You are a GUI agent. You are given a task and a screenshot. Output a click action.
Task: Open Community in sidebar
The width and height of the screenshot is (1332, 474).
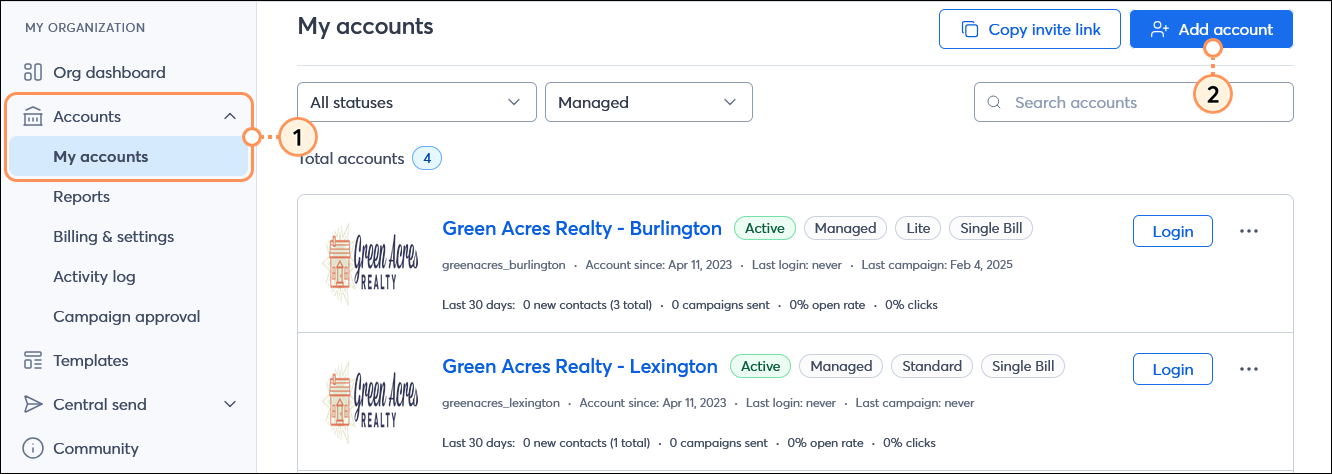95,448
